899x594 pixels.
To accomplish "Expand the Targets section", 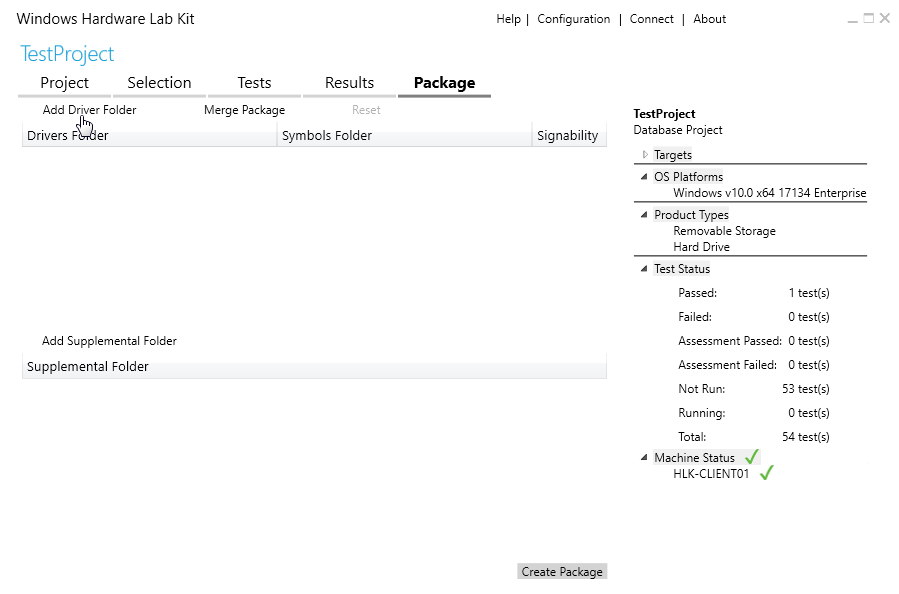I will click(x=645, y=155).
